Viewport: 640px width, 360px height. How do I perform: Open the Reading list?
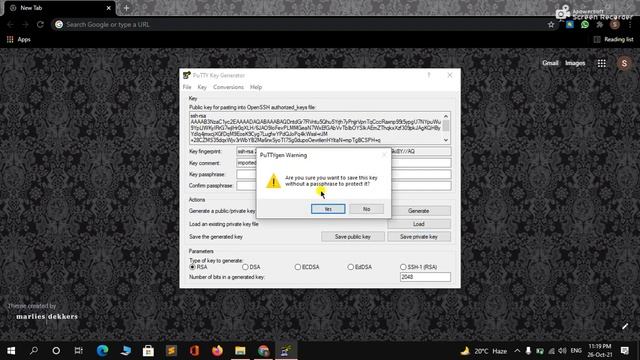613,40
